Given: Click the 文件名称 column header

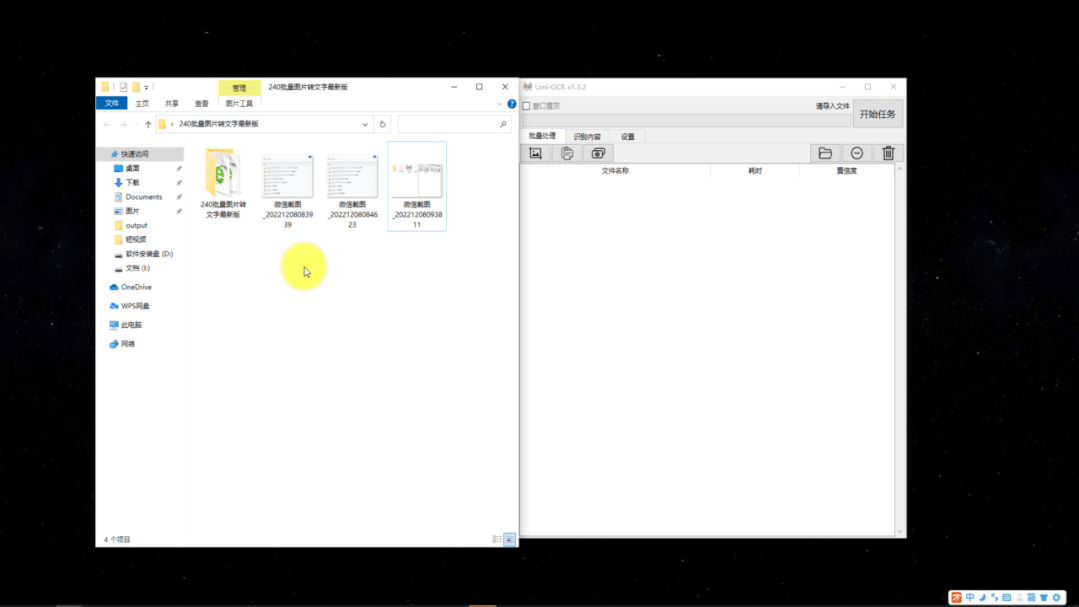Looking at the screenshot, I should pyautogui.click(x=615, y=171).
